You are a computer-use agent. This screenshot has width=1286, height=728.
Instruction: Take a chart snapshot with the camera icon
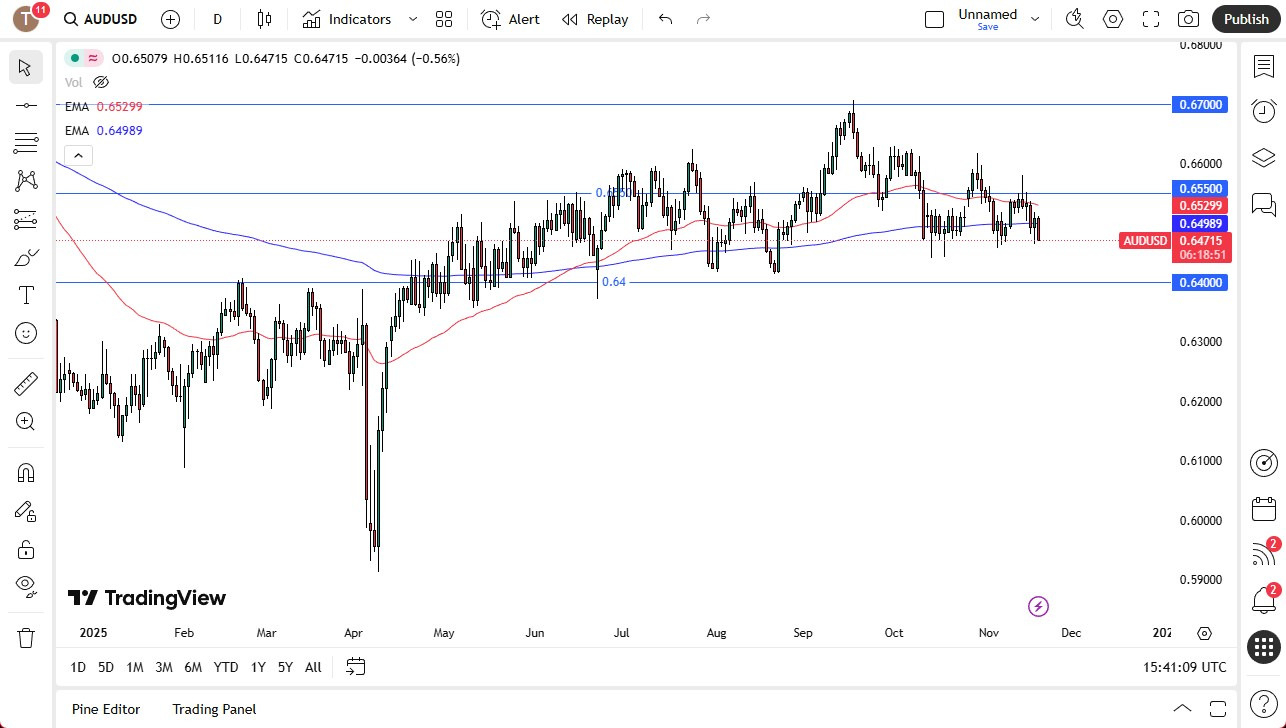pyautogui.click(x=1188, y=19)
